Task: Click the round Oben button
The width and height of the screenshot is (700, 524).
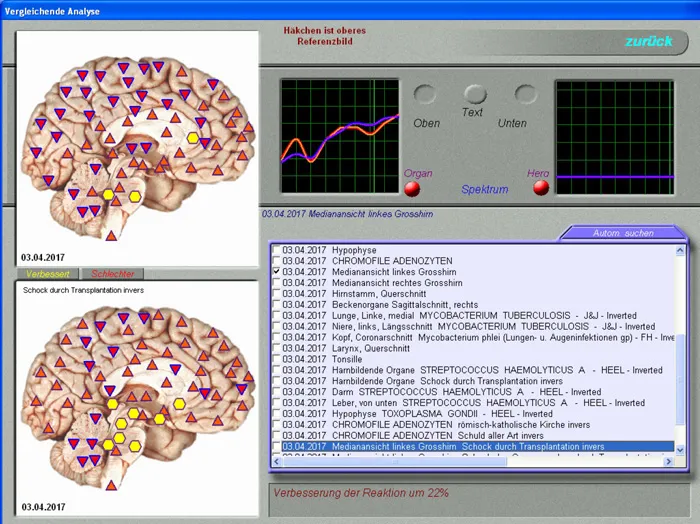Action: (425, 95)
